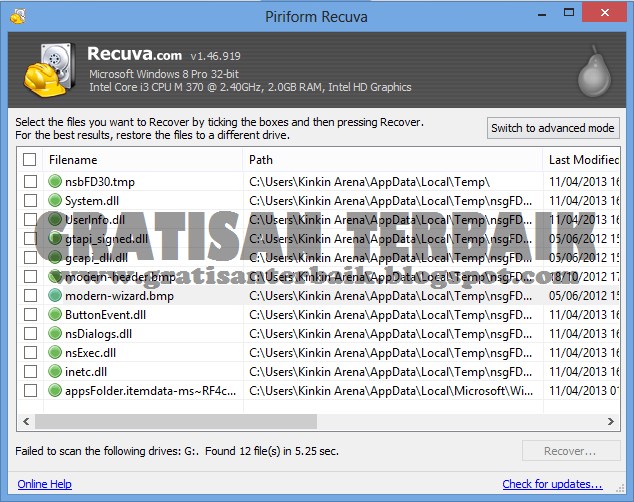Click the Piriform pear logo
The image size is (634, 502).
(594, 72)
